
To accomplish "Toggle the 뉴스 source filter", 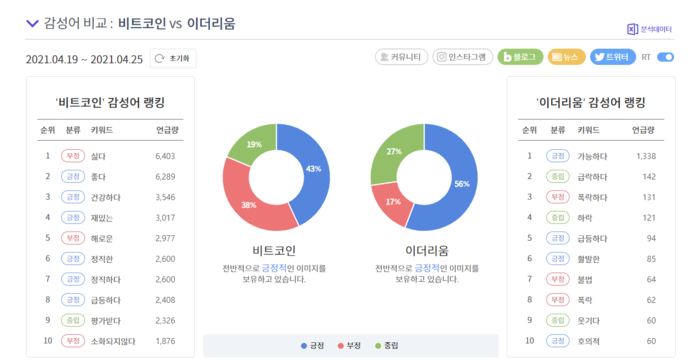I will tap(566, 57).
